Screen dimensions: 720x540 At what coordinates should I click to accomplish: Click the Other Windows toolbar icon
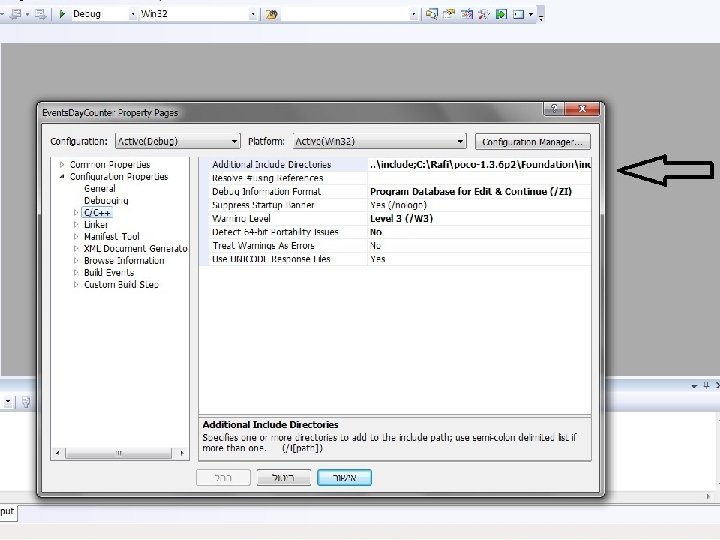518,14
